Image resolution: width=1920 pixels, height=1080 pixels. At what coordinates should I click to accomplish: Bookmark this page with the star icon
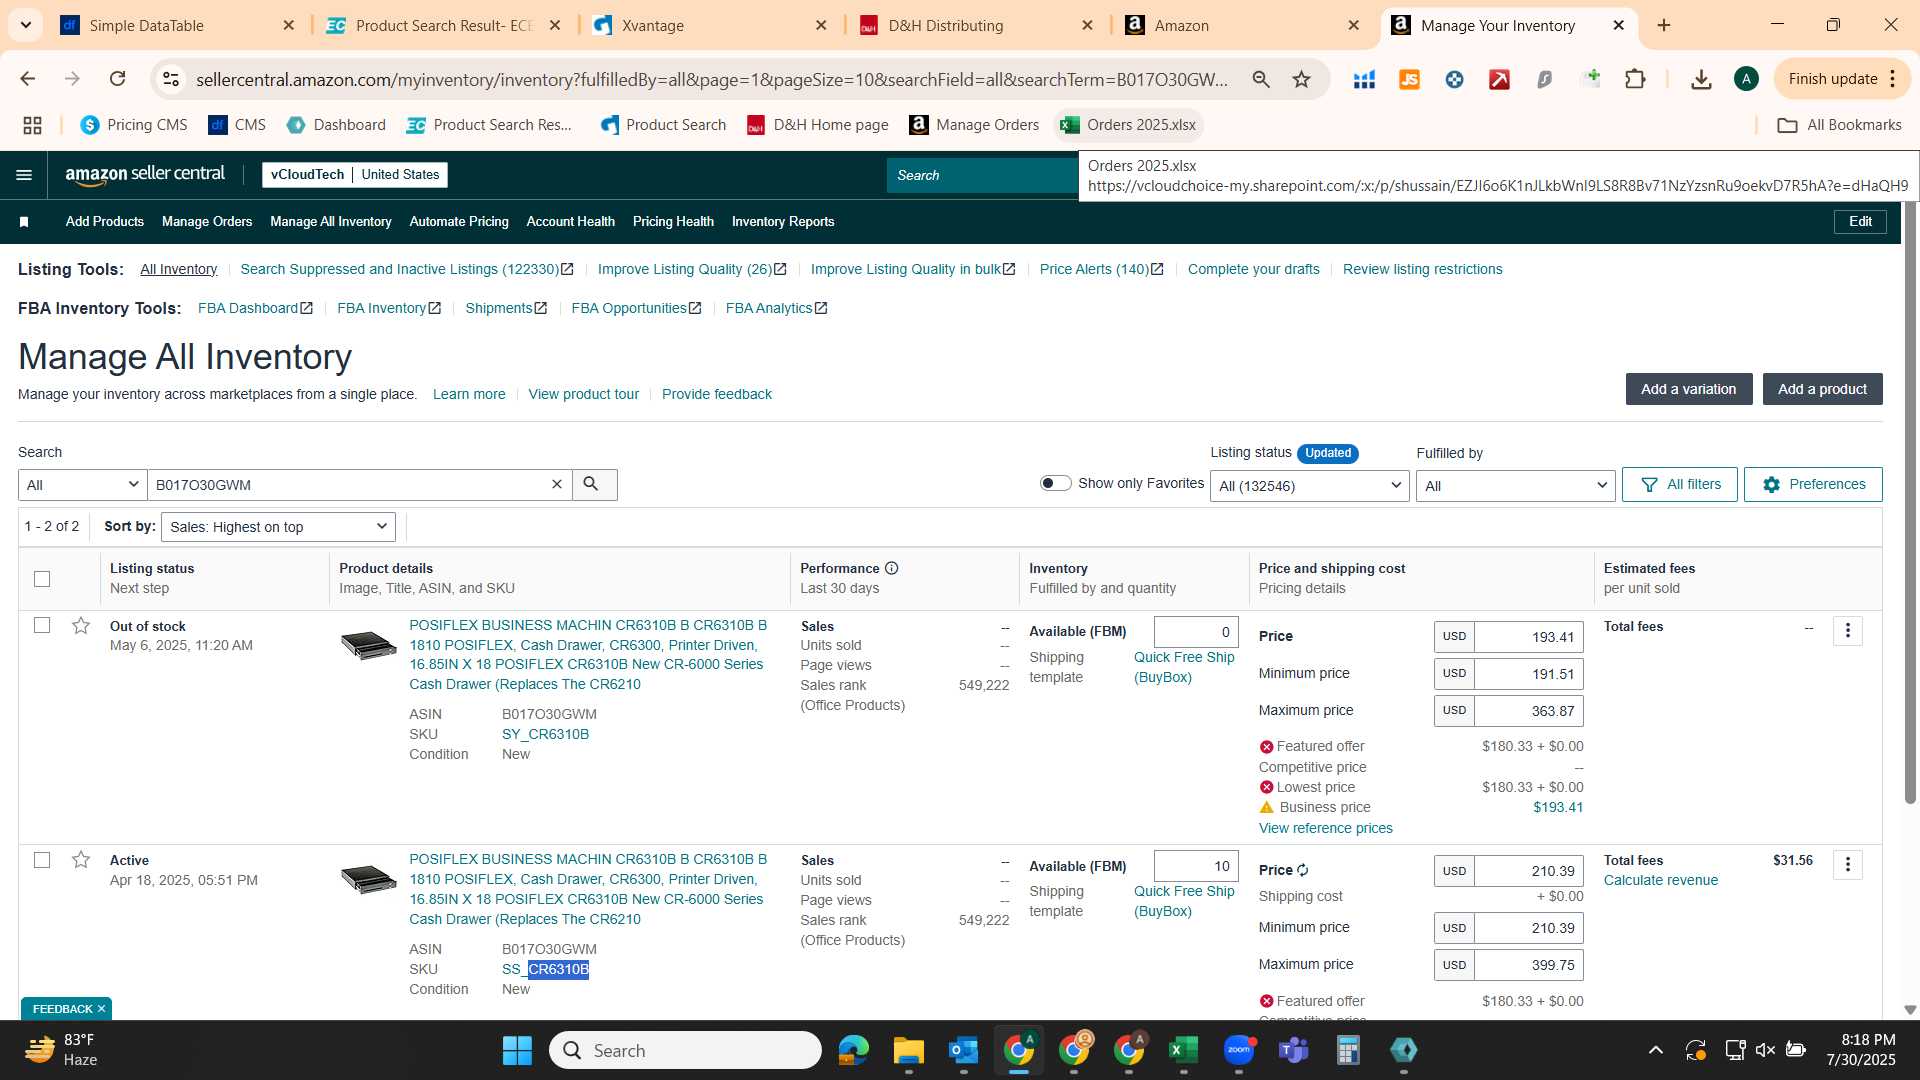tap(1301, 79)
